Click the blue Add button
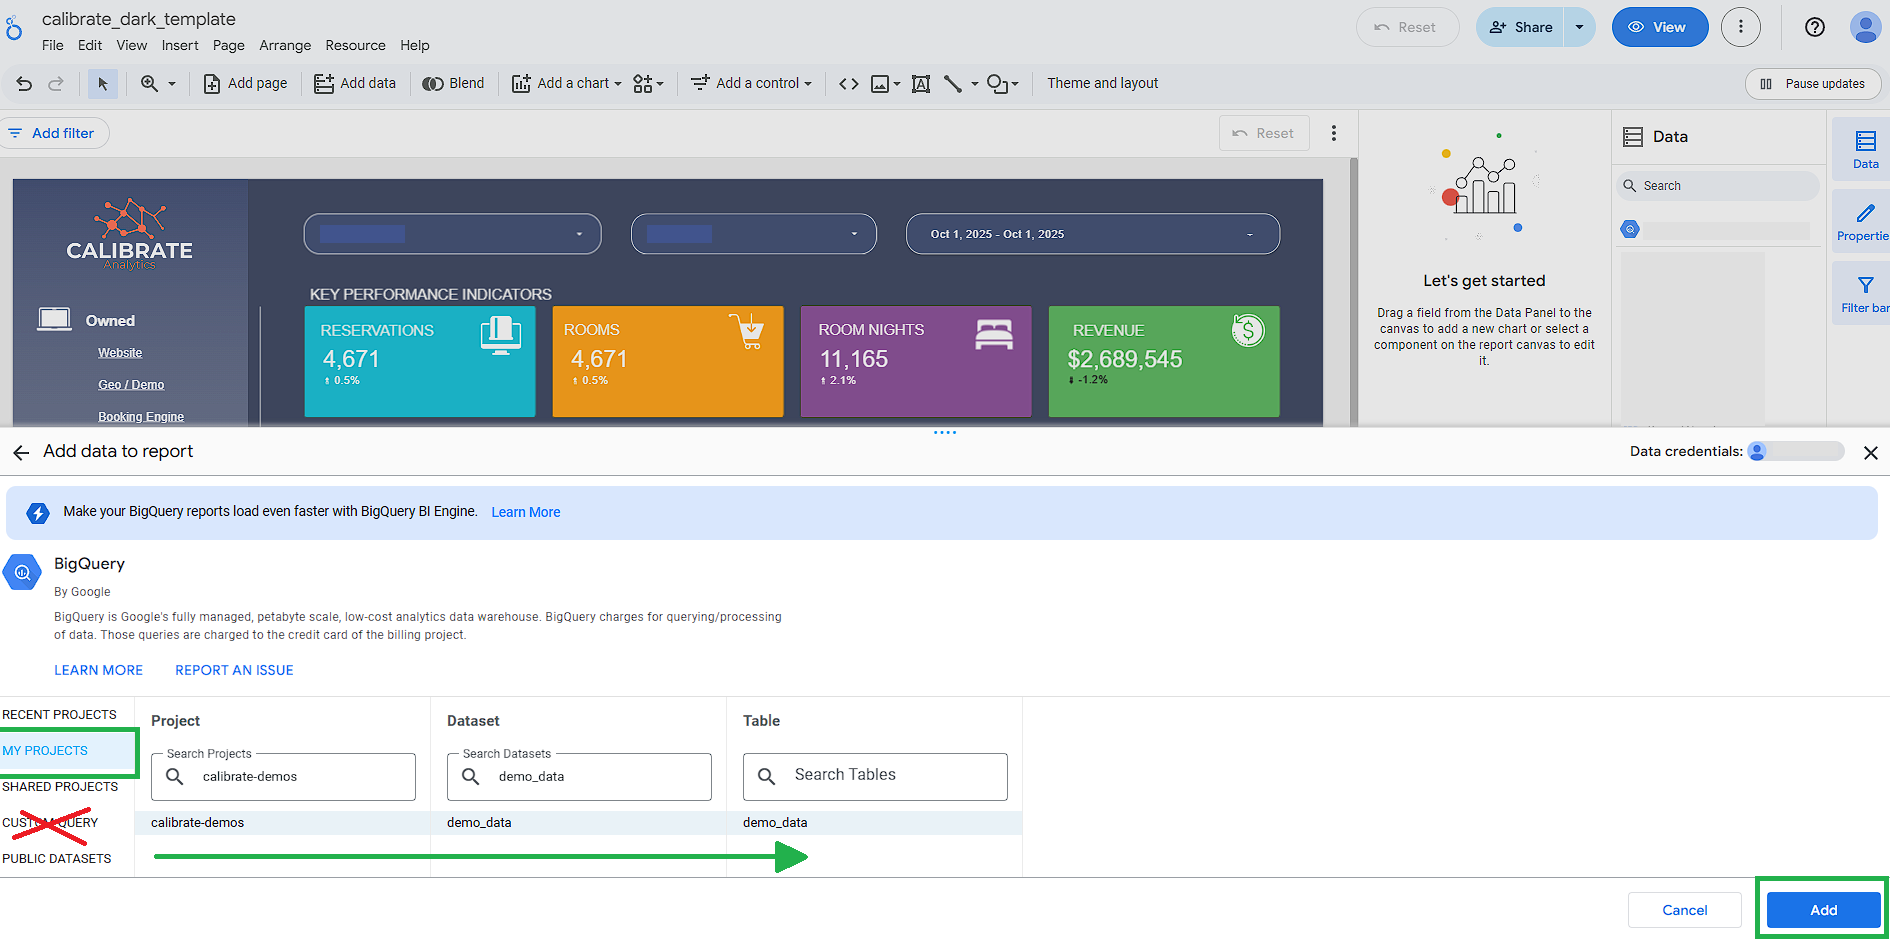 click(x=1823, y=910)
